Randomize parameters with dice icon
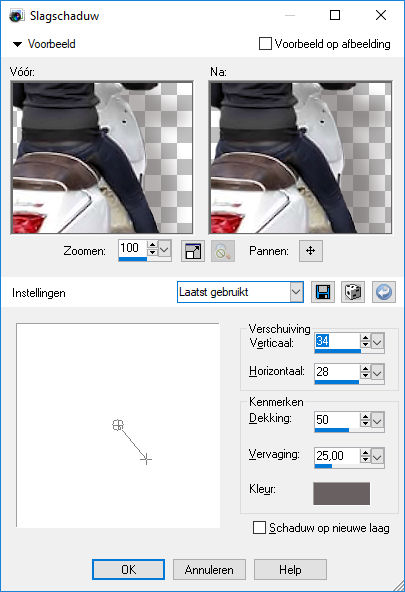405x592 pixels. pyautogui.click(x=353, y=292)
